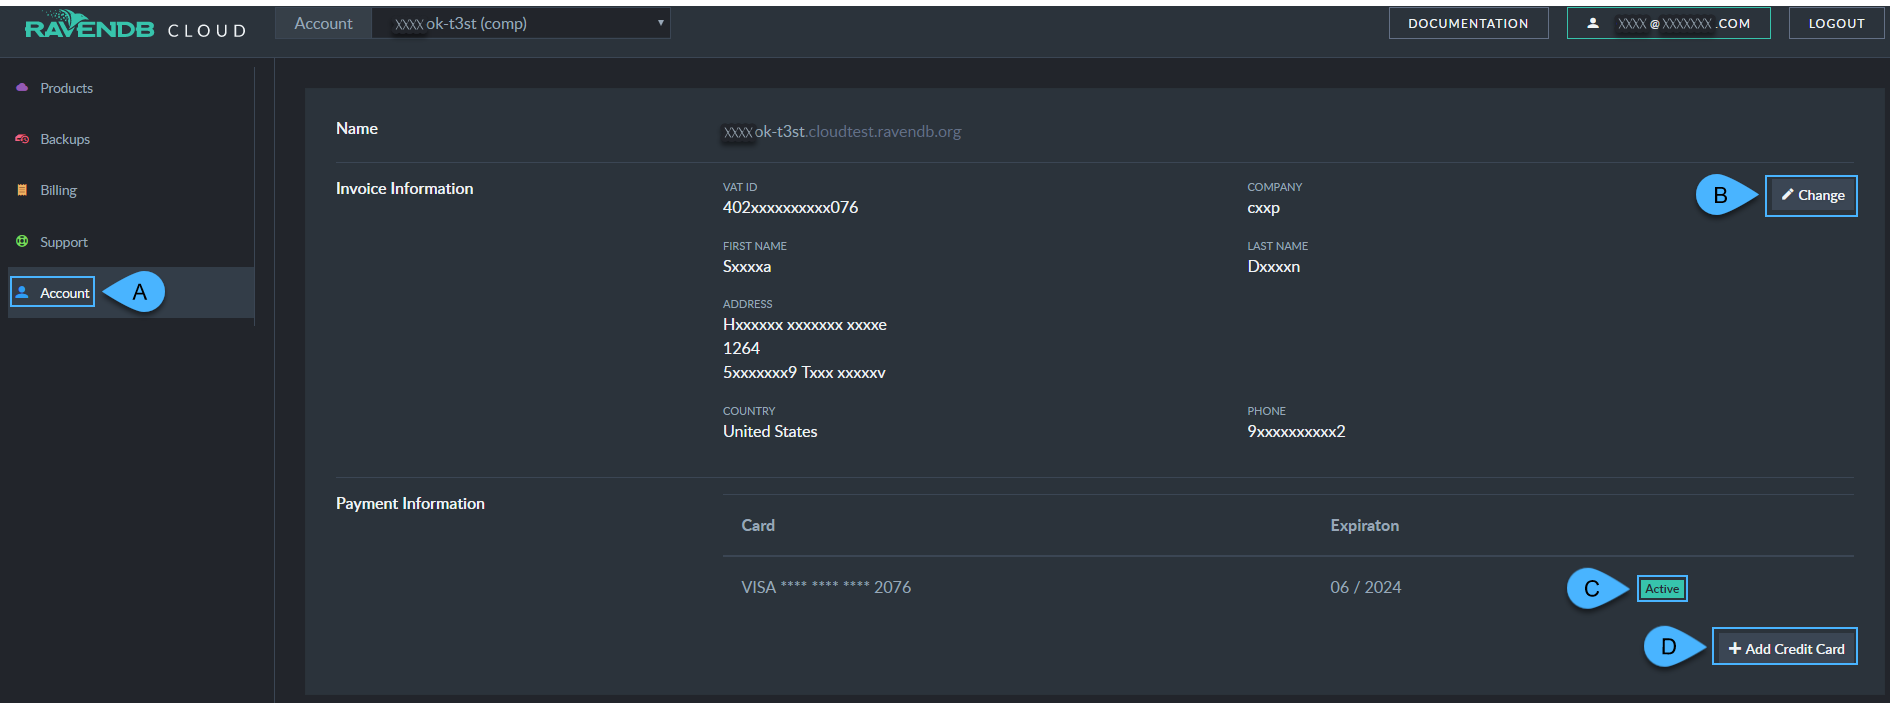Open the DOCUMENTATION link
Screen dimensions: 1890x703
(1468, 23)
